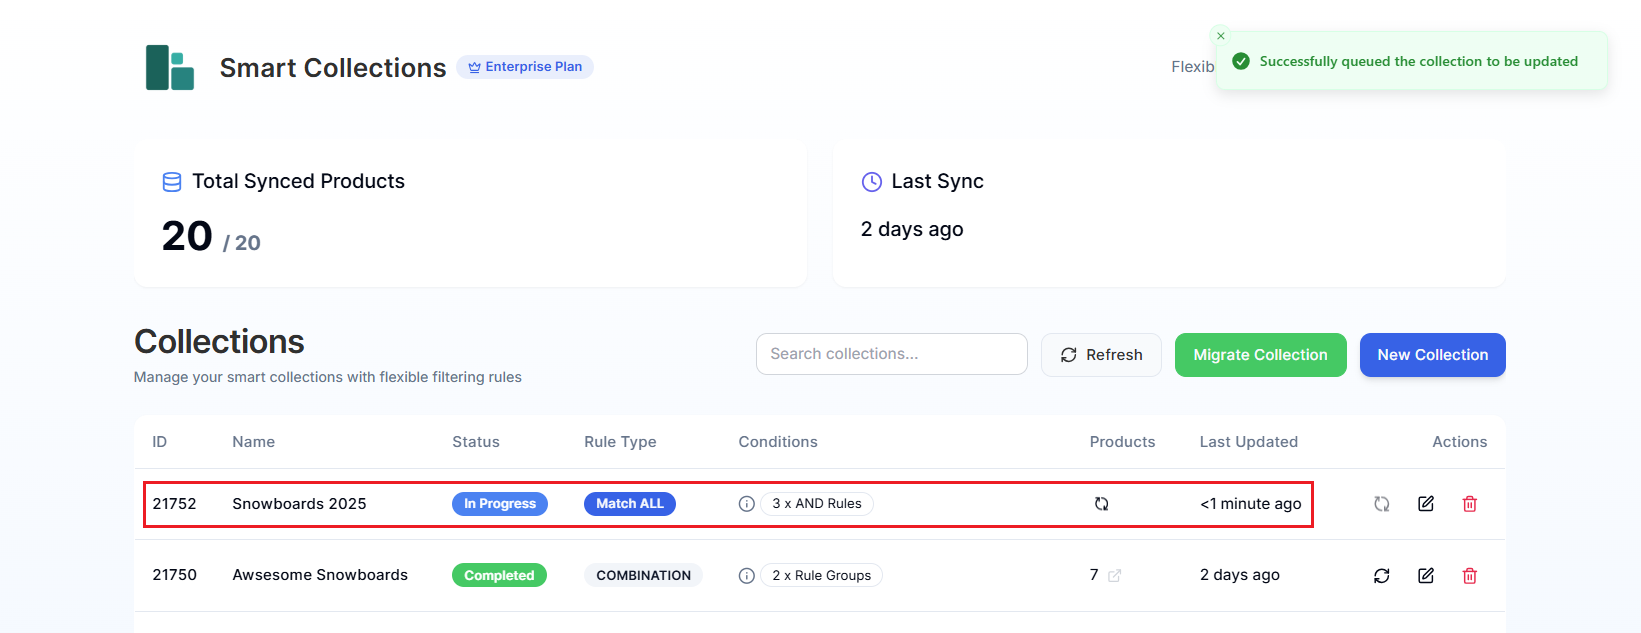Delete the Awsesome Snowboards collection
Viewport: 1641px width, 633px height.
[x=1469, y=576]
